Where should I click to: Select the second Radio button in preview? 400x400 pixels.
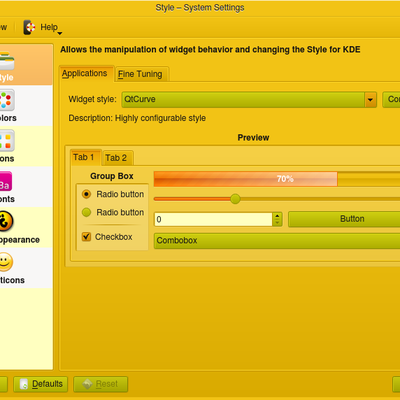pyautogui.click(x=86, y=212)
